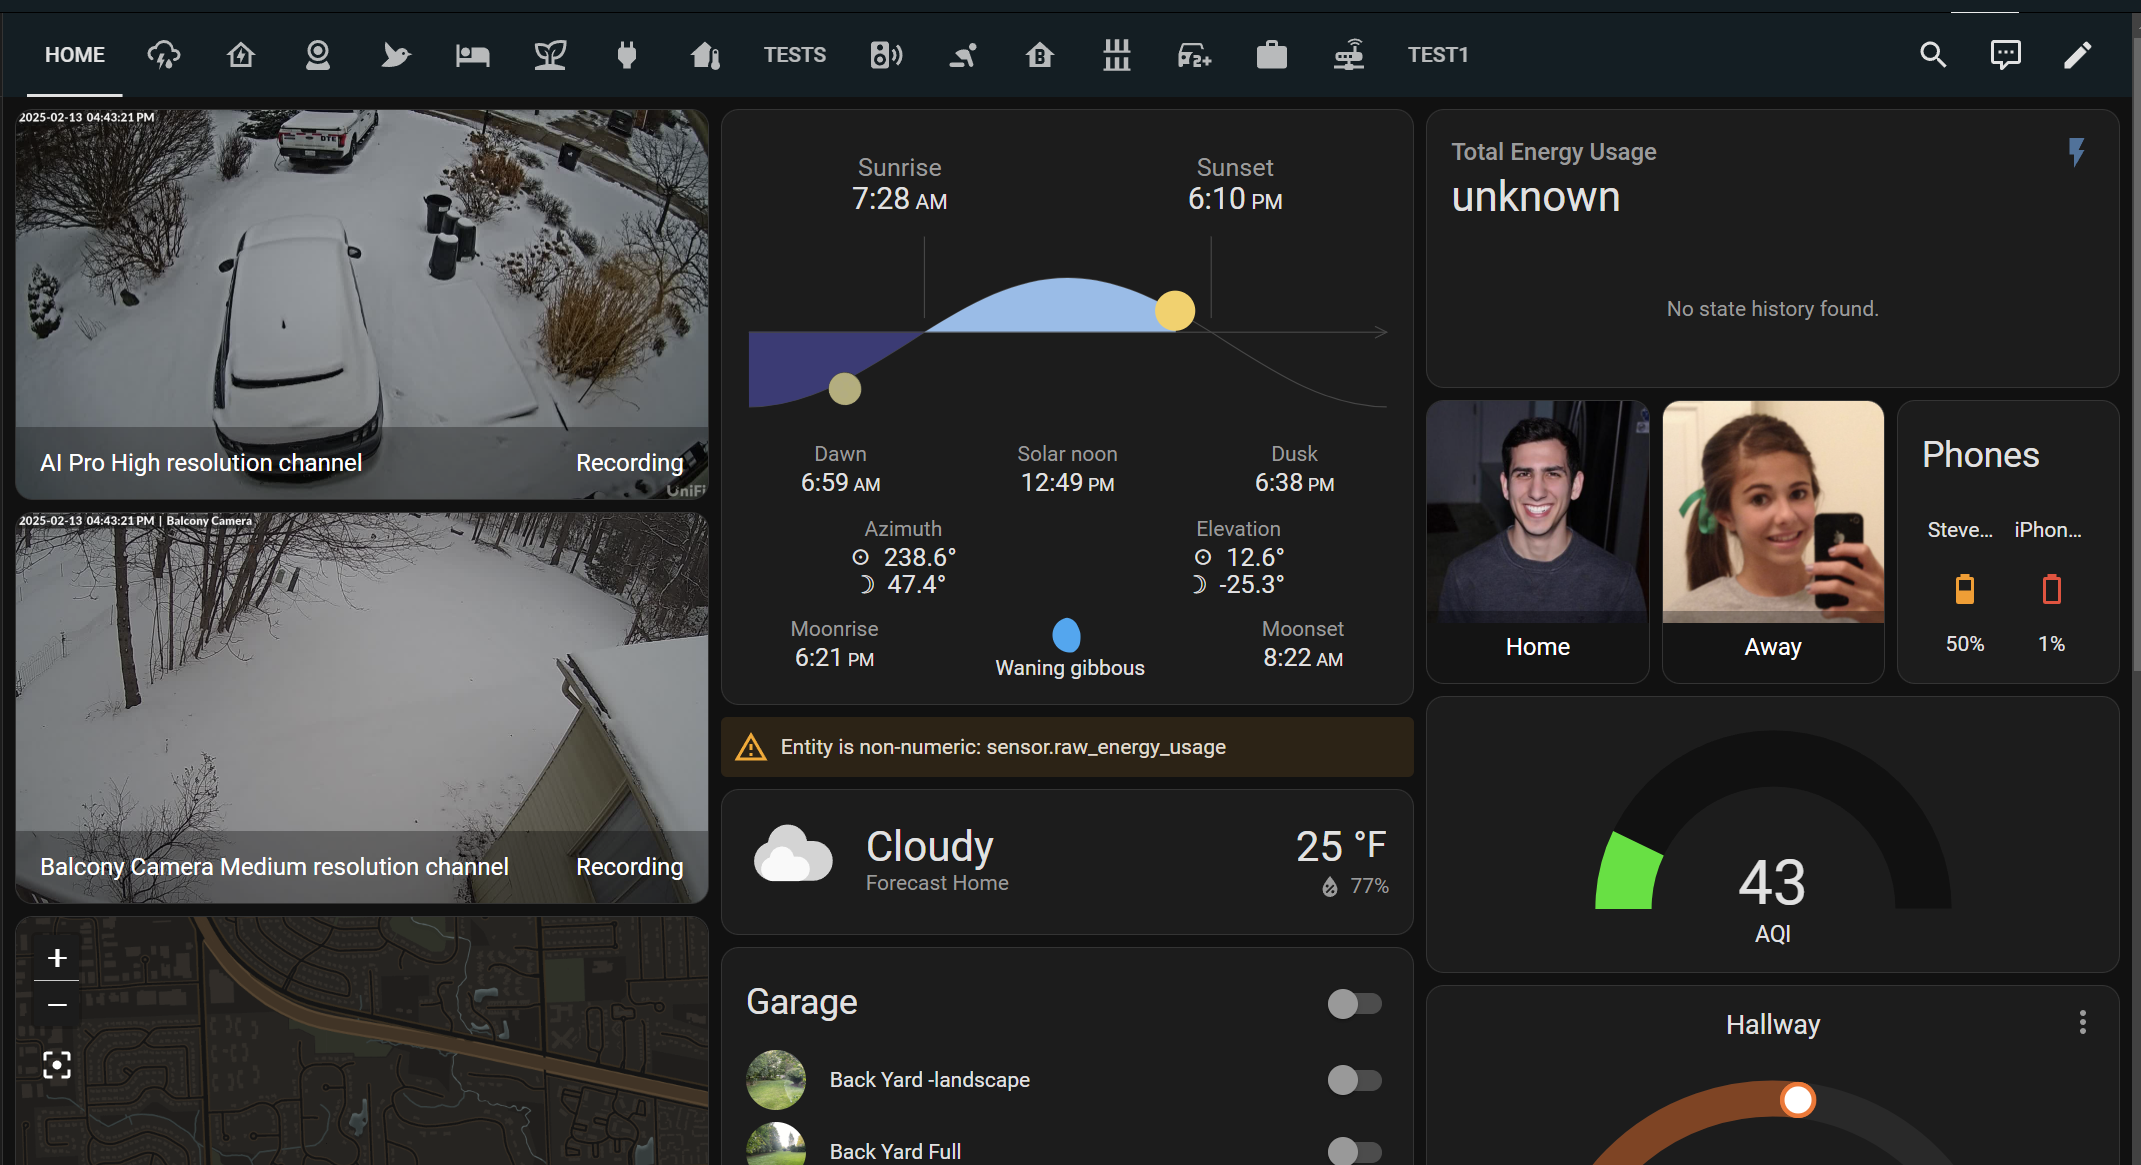
Task: Open the Assist chat icon
Action: coord(2005,55)
